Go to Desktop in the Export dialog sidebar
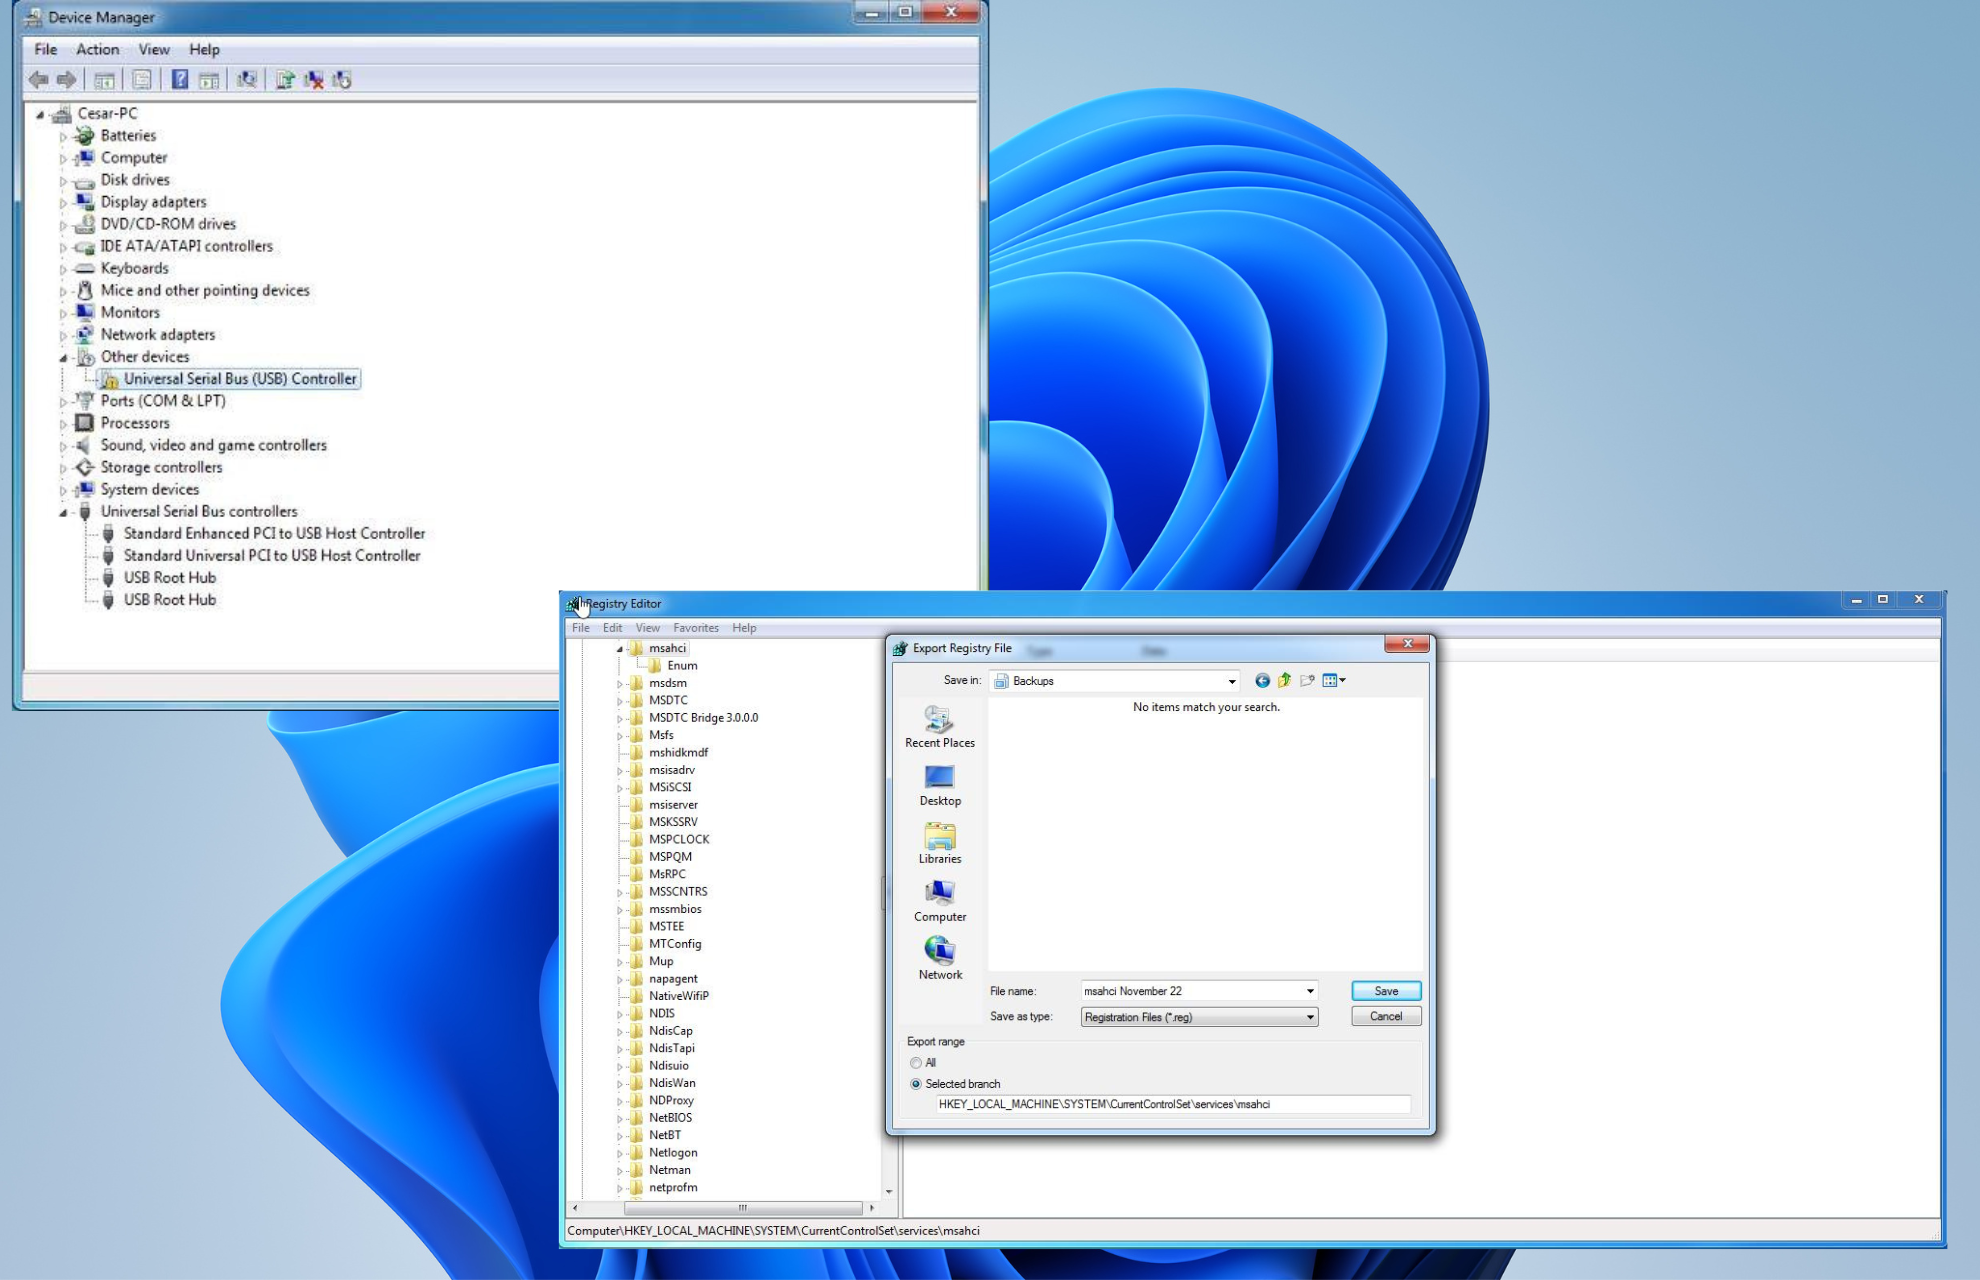 tap(939, 785)
